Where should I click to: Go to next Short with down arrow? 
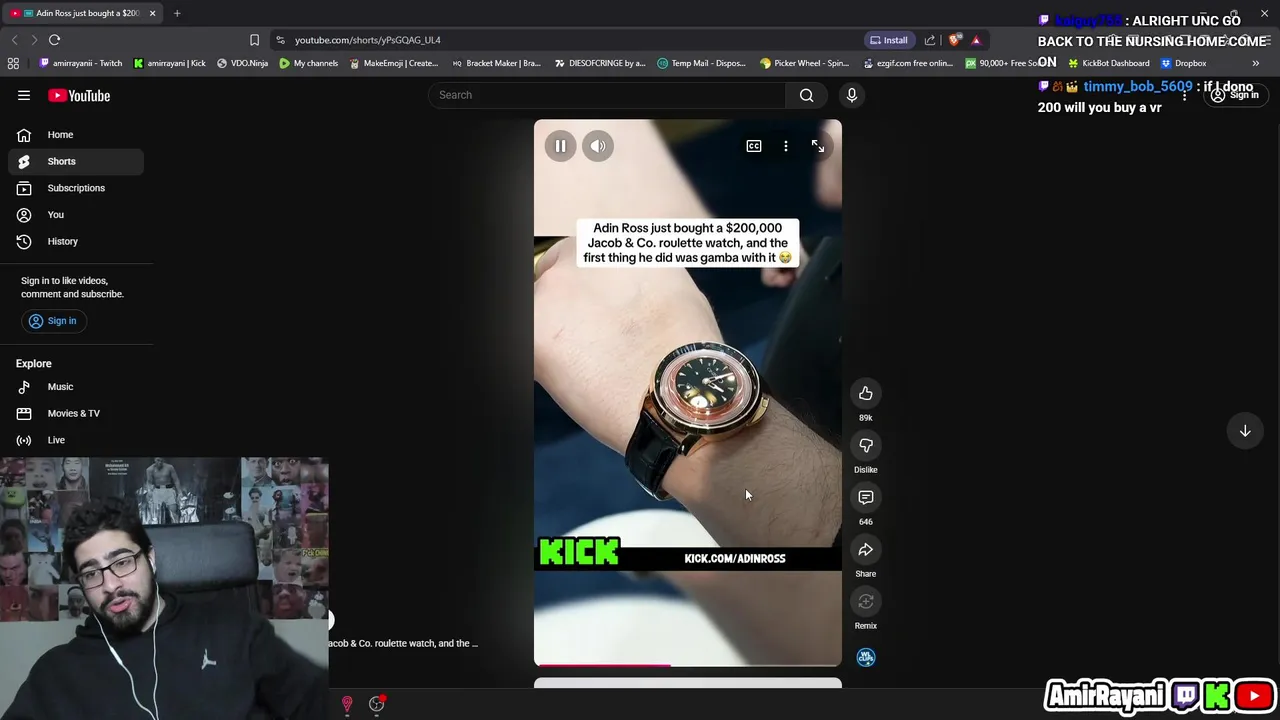click(1245, 431)
